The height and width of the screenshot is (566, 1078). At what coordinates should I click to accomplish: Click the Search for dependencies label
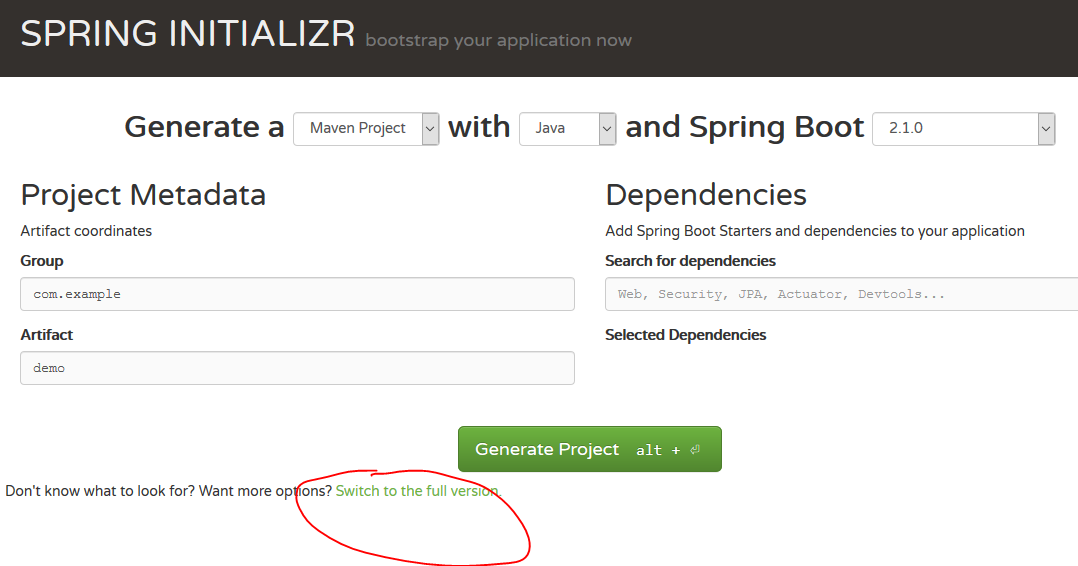coord(690,261)
